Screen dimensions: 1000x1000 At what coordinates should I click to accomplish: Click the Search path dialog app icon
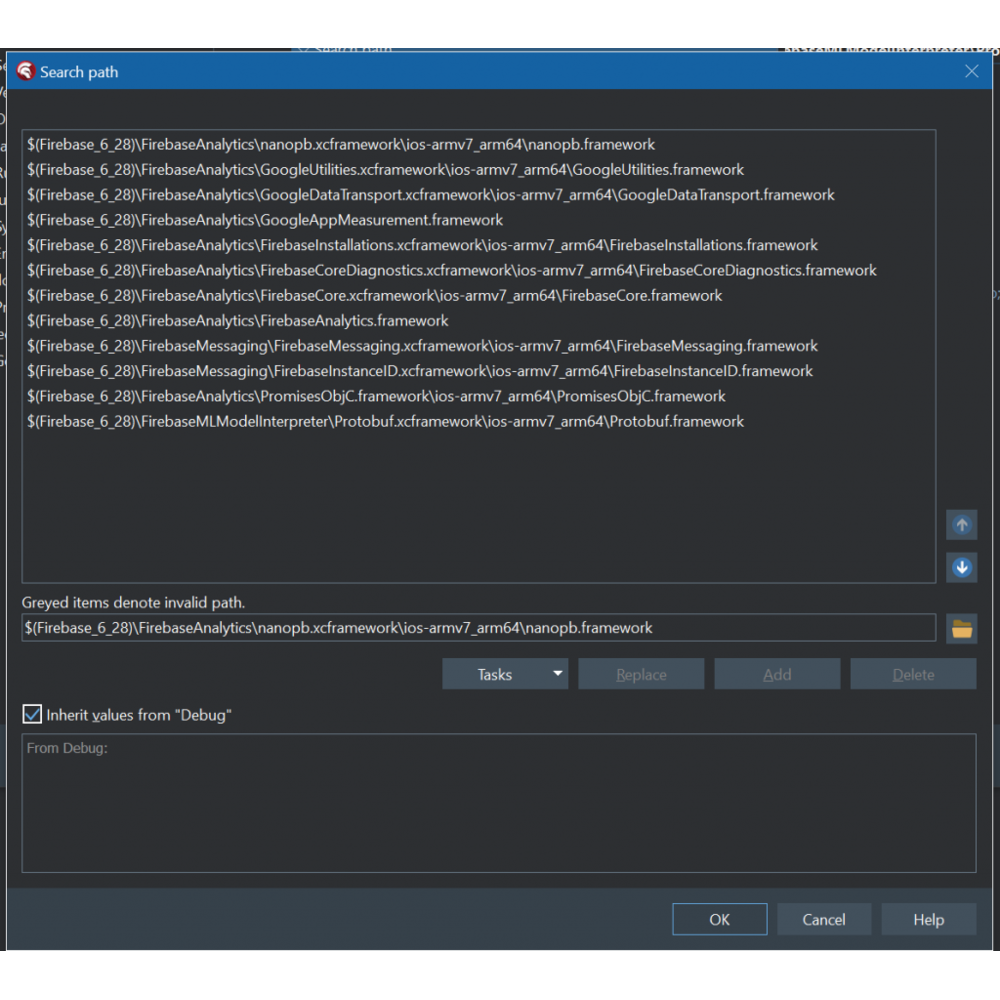(x=26, y=72)
